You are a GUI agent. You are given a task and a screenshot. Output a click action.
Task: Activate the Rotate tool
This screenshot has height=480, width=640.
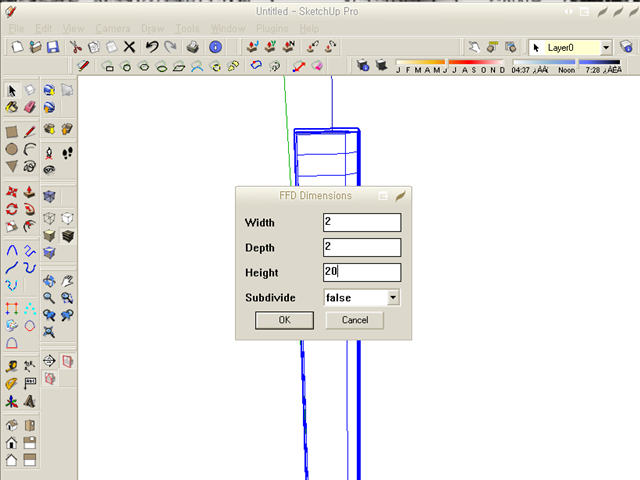point(12,209)
